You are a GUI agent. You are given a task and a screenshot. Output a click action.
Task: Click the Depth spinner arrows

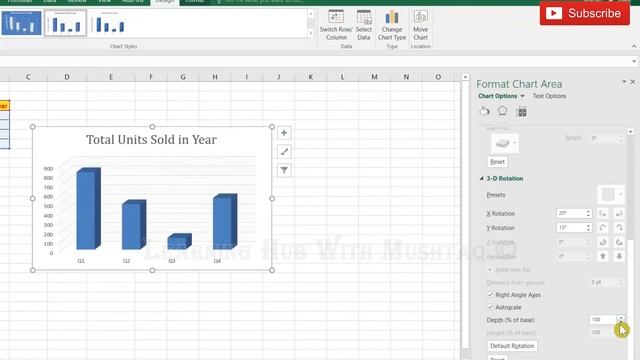coord(621,320)
